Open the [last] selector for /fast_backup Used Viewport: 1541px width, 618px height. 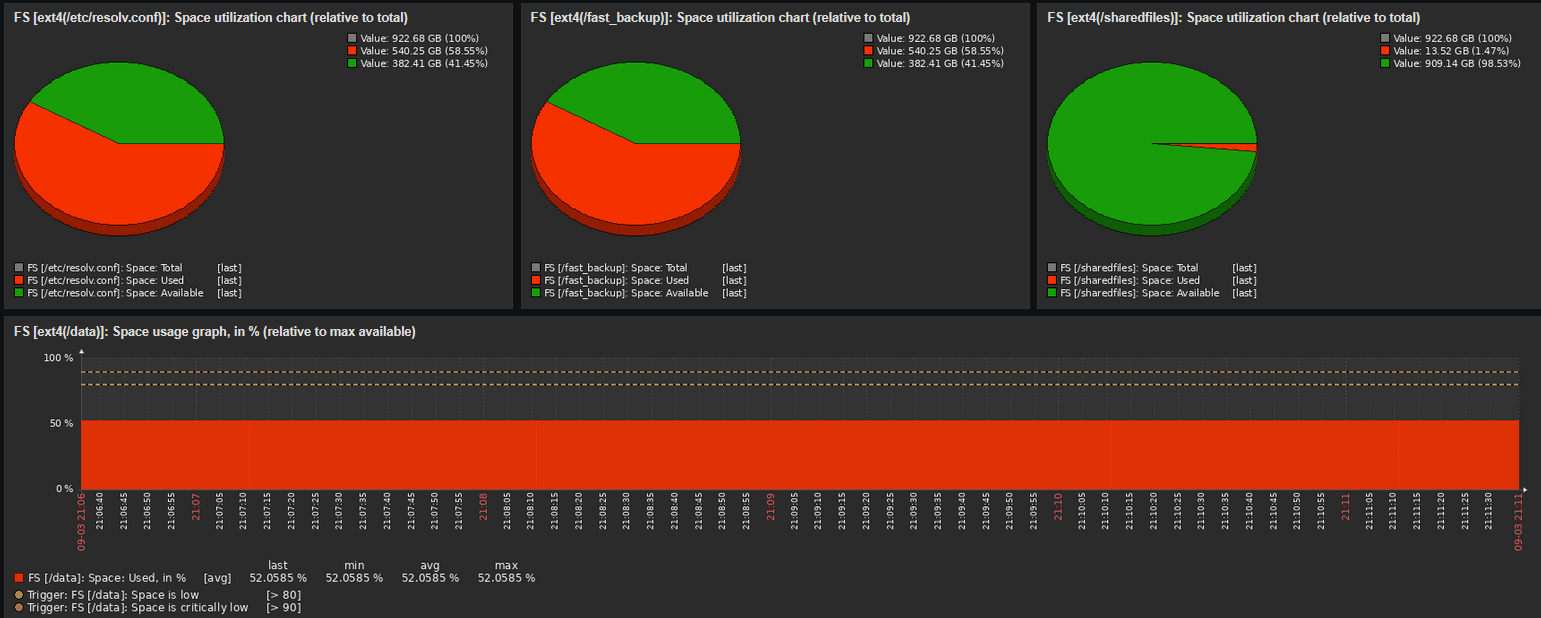734,280
